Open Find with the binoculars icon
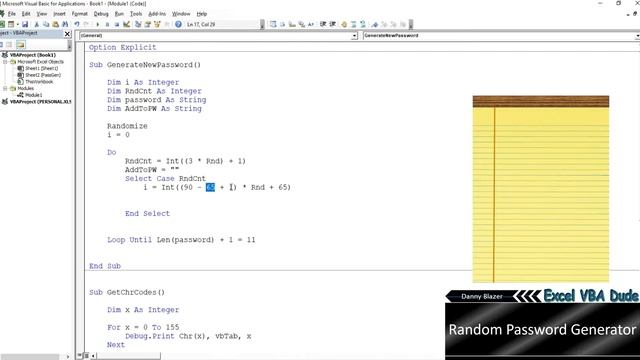640x360 pixels. coord(65,24)
